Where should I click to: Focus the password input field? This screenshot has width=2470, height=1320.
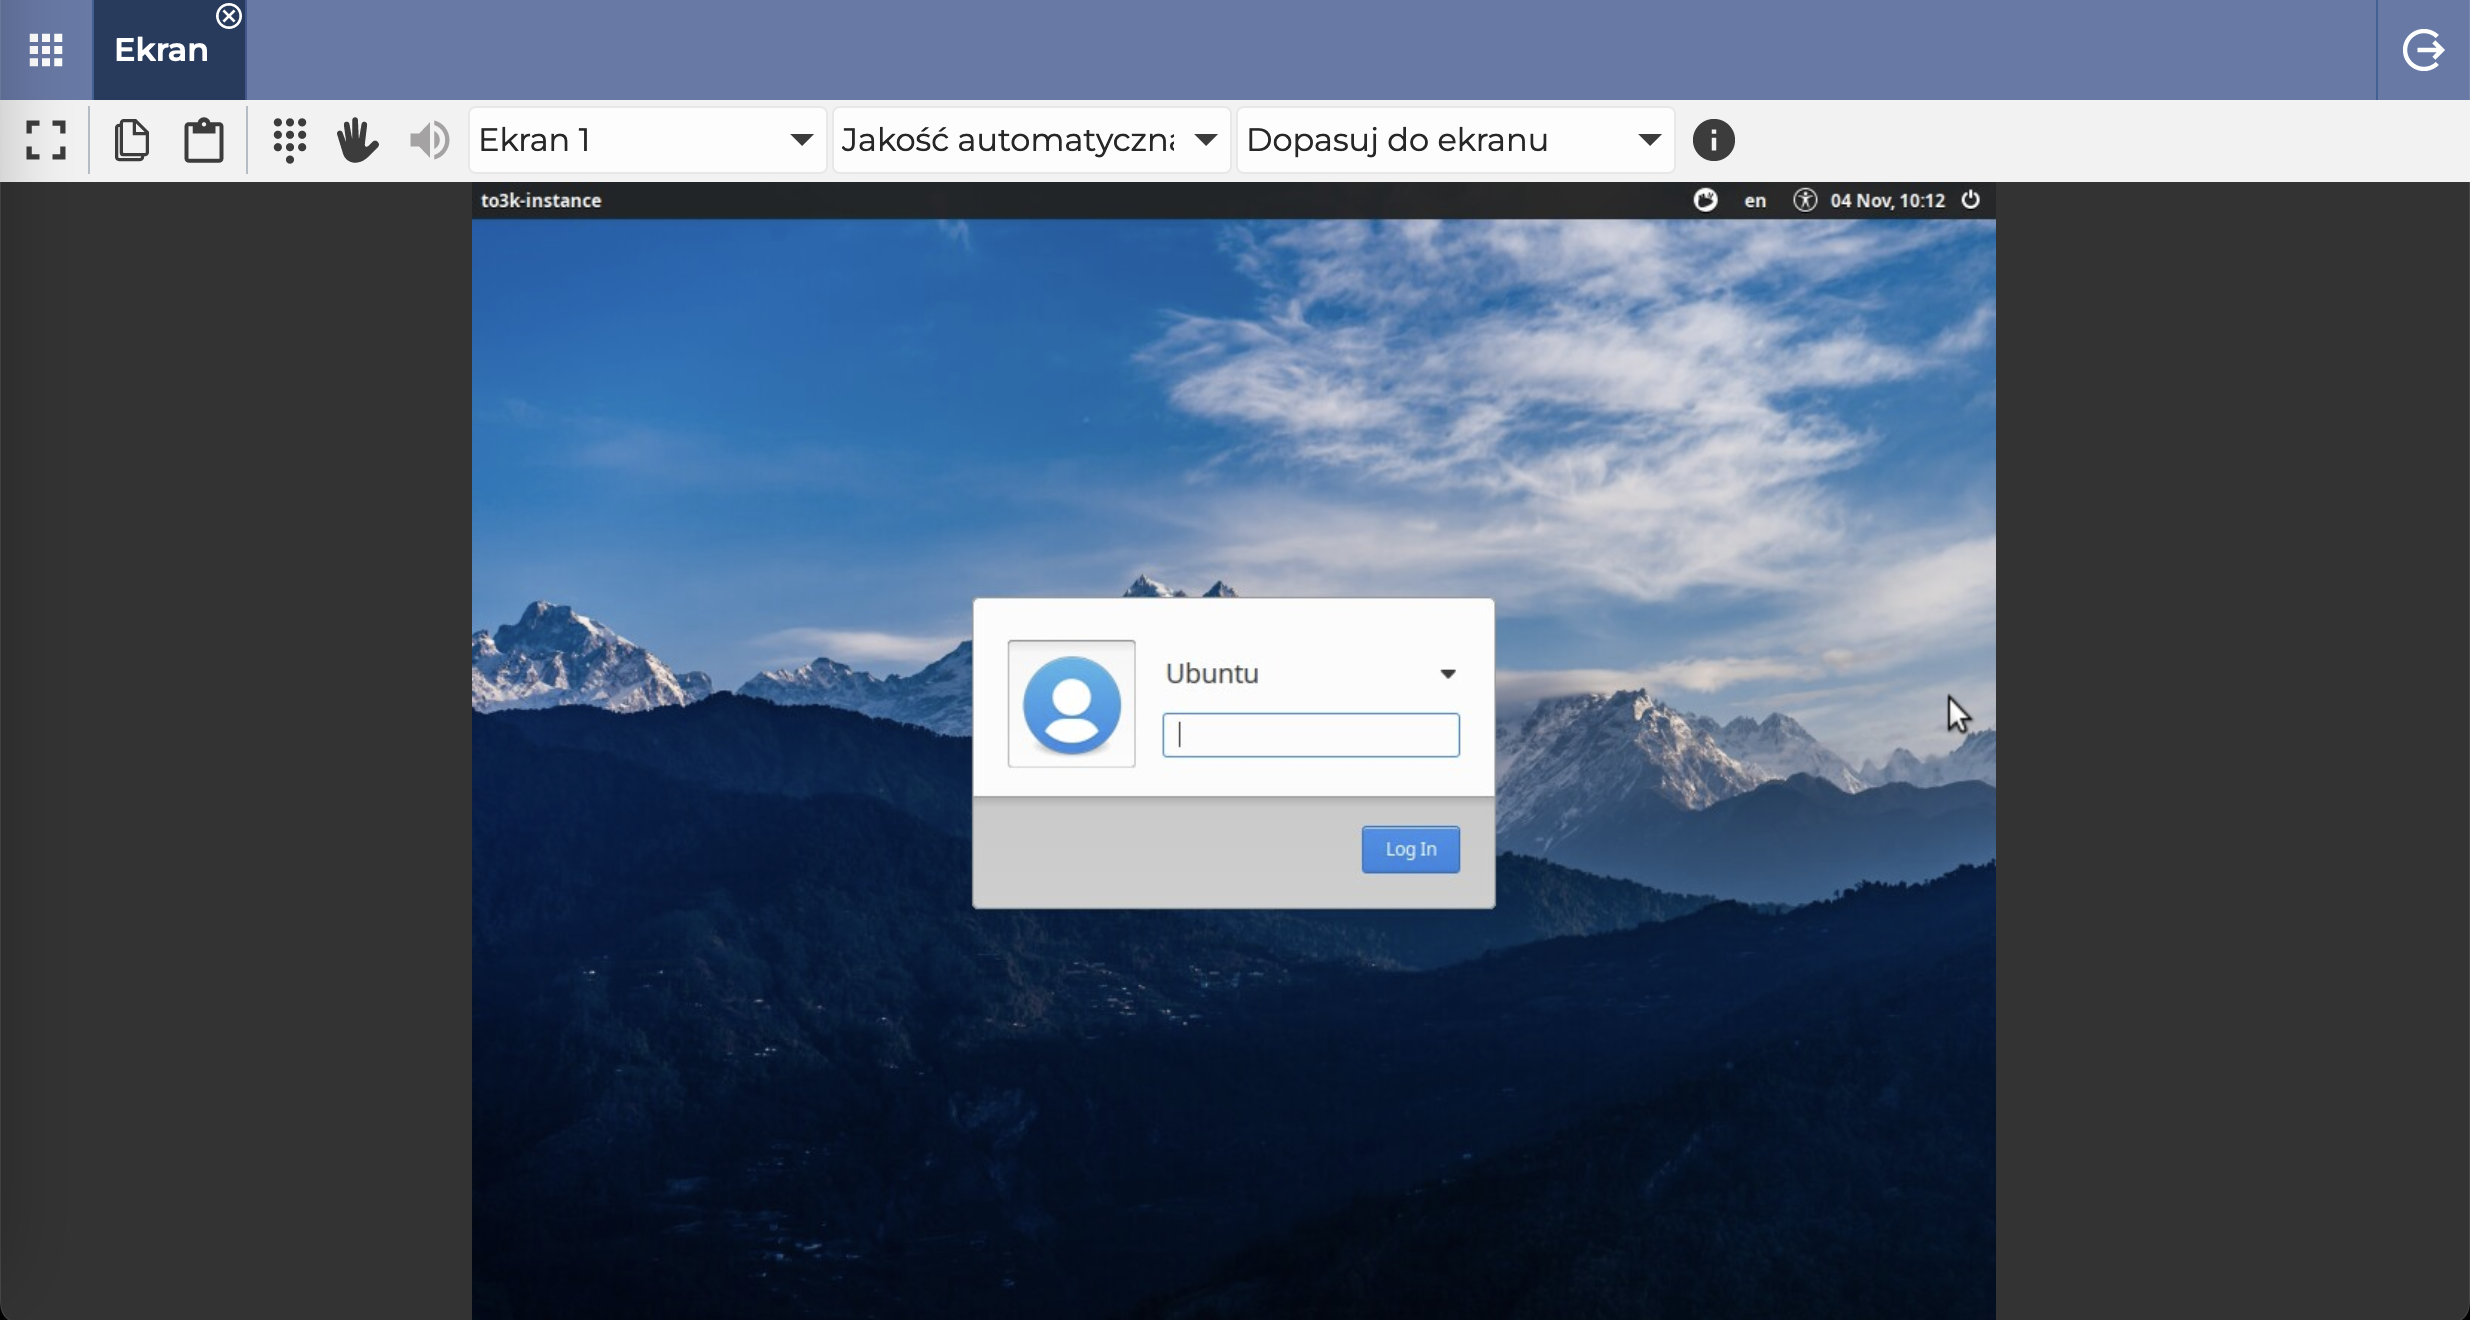pos(1310,735)
